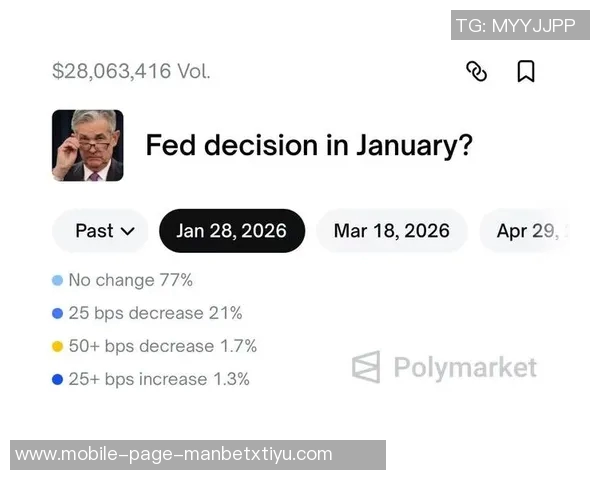
Task: Click the mobile-page-manbetxtiyu.com URL banner
Action: point(174,454)
